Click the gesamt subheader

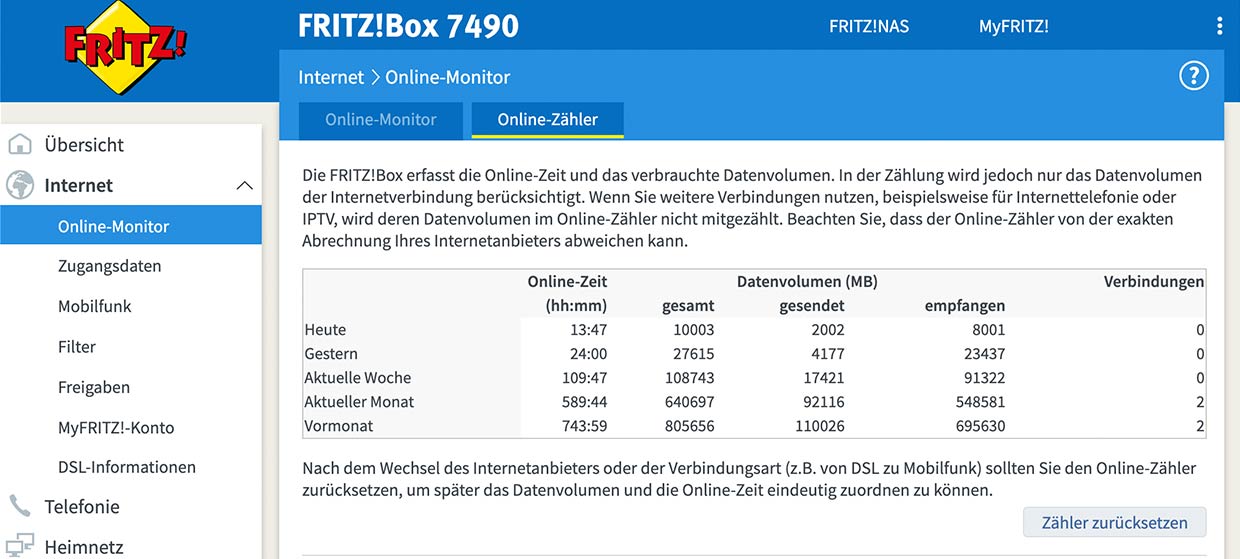coord(688,306)
